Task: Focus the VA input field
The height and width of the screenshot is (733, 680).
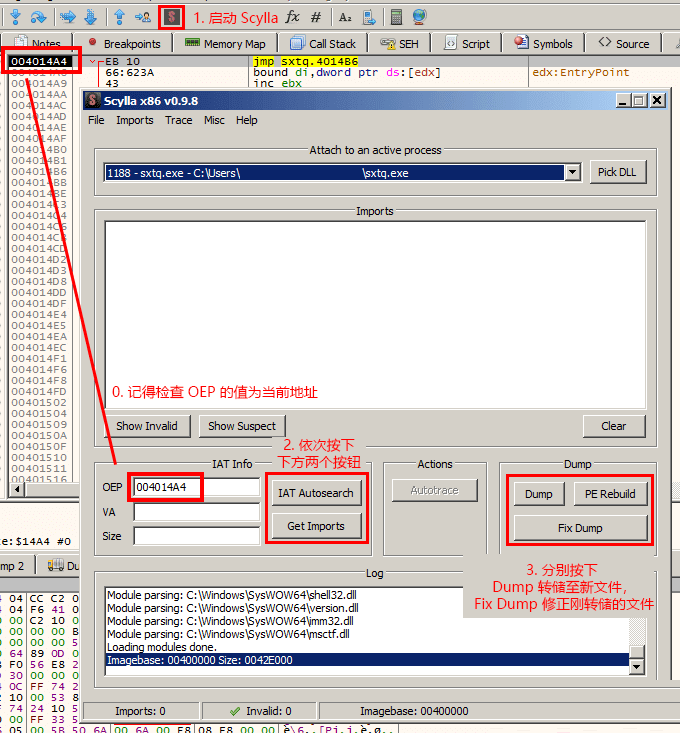Action: 196,512
